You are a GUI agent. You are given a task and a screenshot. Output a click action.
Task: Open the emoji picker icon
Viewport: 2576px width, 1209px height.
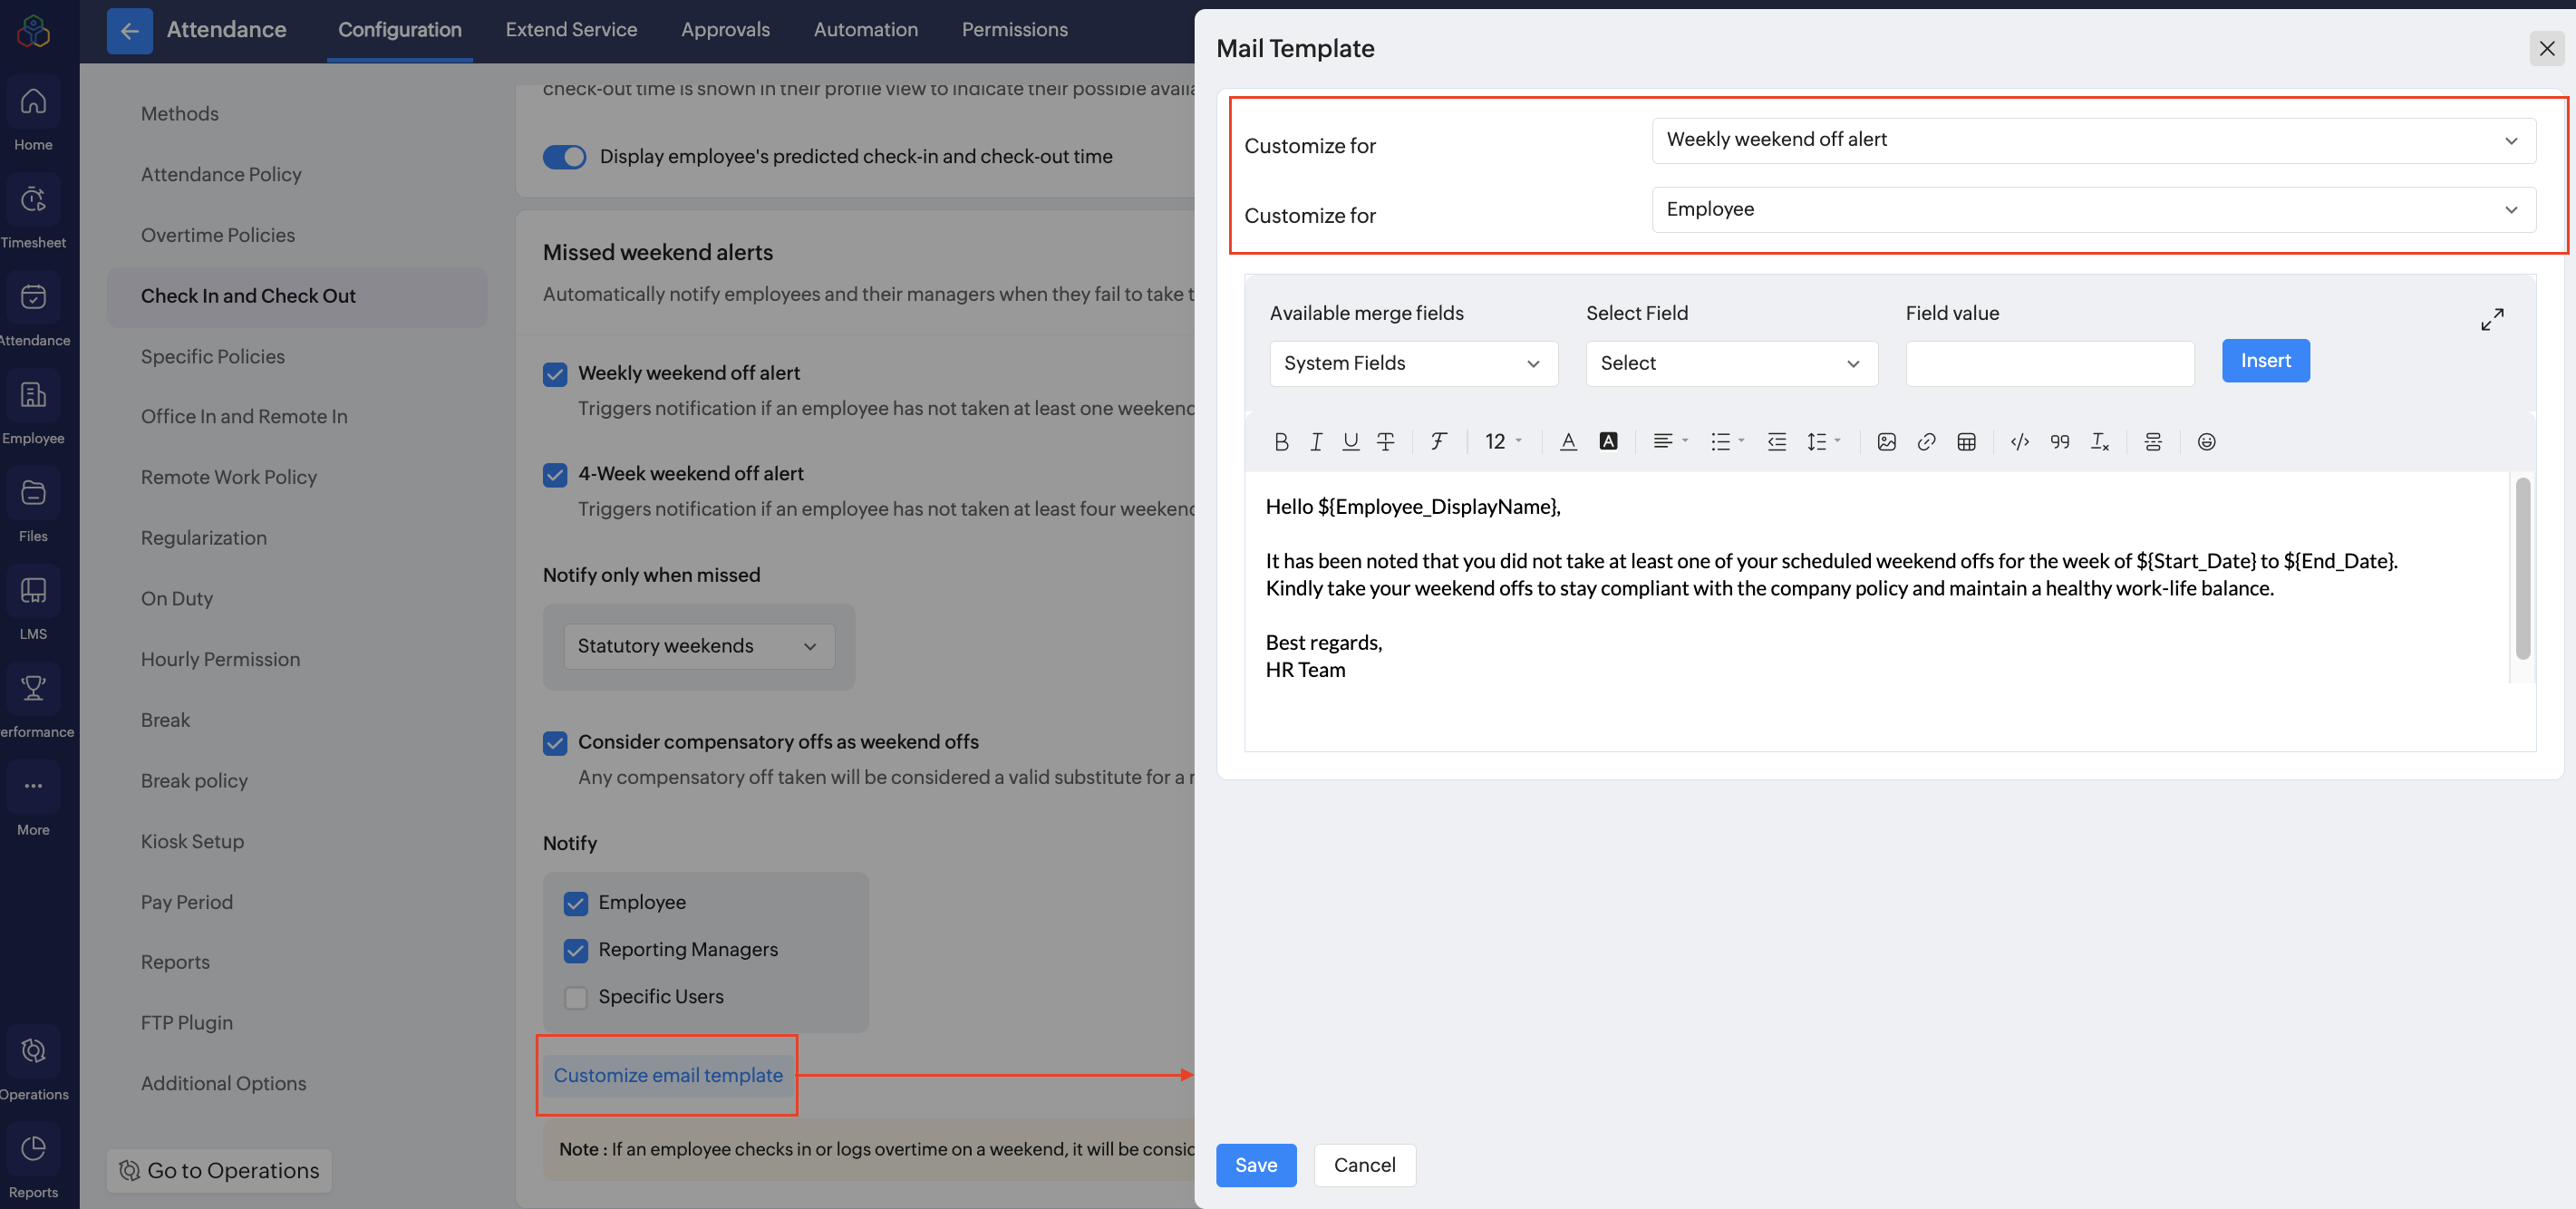(x=2206, y=441)
